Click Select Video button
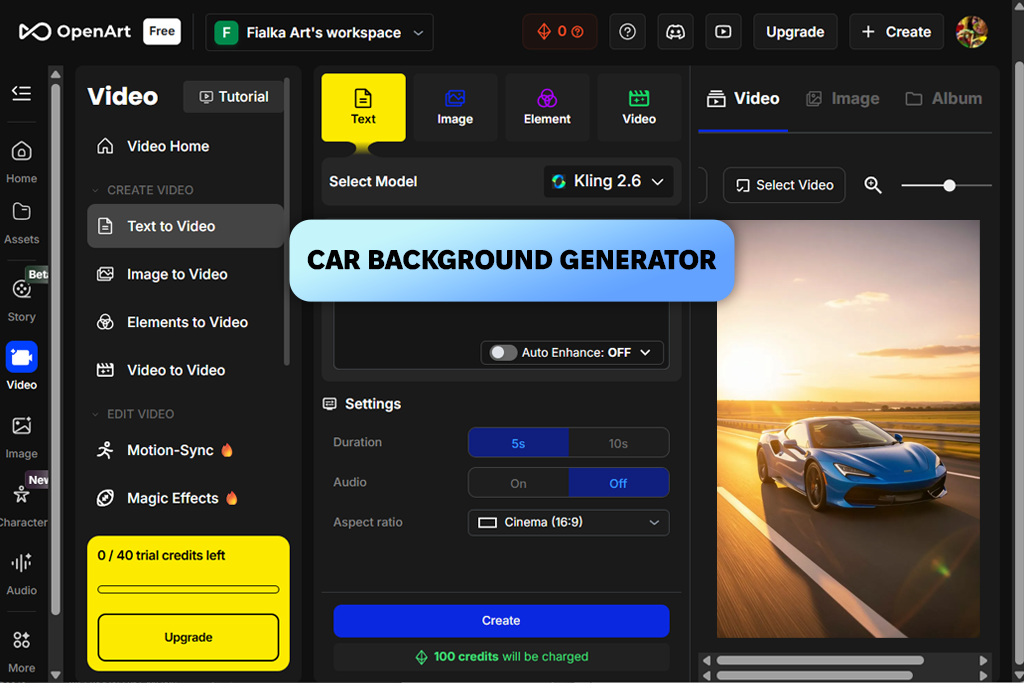 pos(784,185)
